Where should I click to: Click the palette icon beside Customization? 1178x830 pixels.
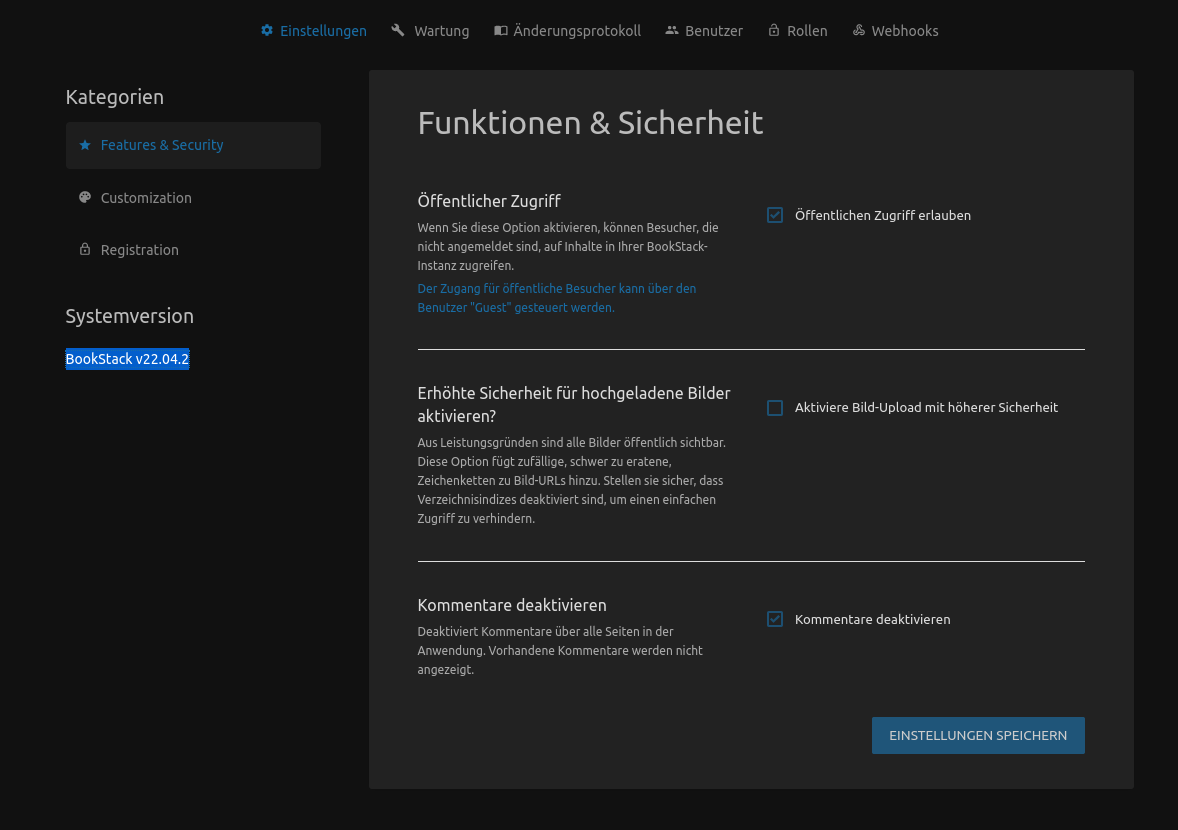[x=85, y=198]
